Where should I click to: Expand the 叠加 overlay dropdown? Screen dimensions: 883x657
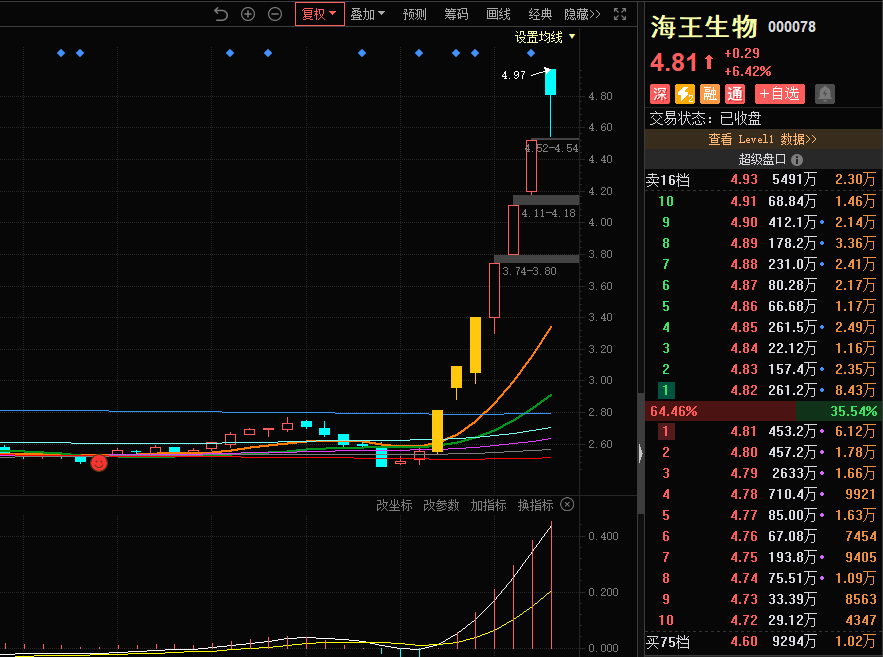pos(367,14)
